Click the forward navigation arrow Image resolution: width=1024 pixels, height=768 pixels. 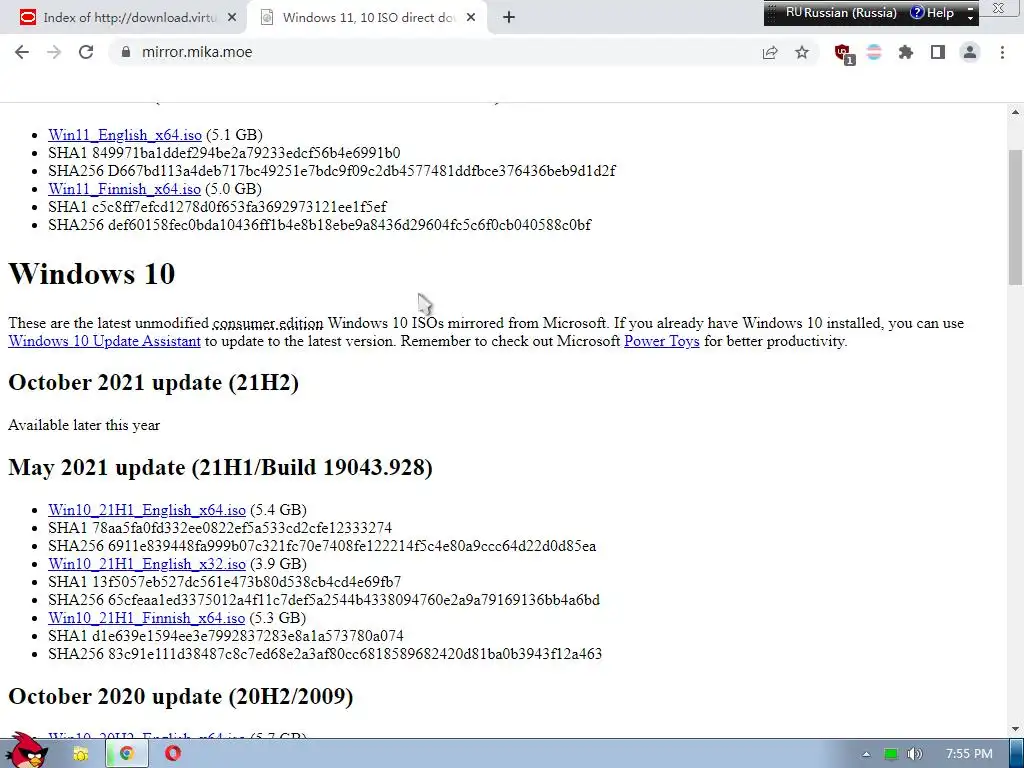pyautogui.click(x=54, y=52)
